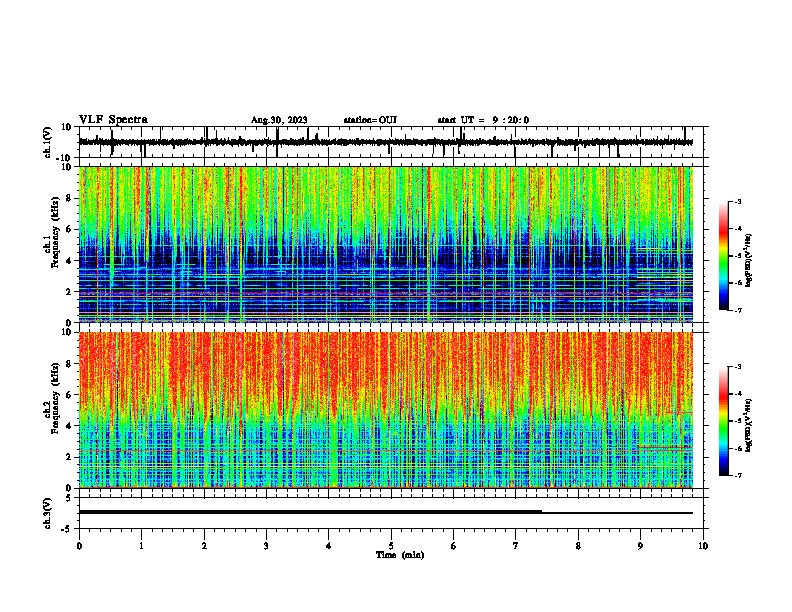Click the ch.2 spectrogram color scale bar

[723, 421]
